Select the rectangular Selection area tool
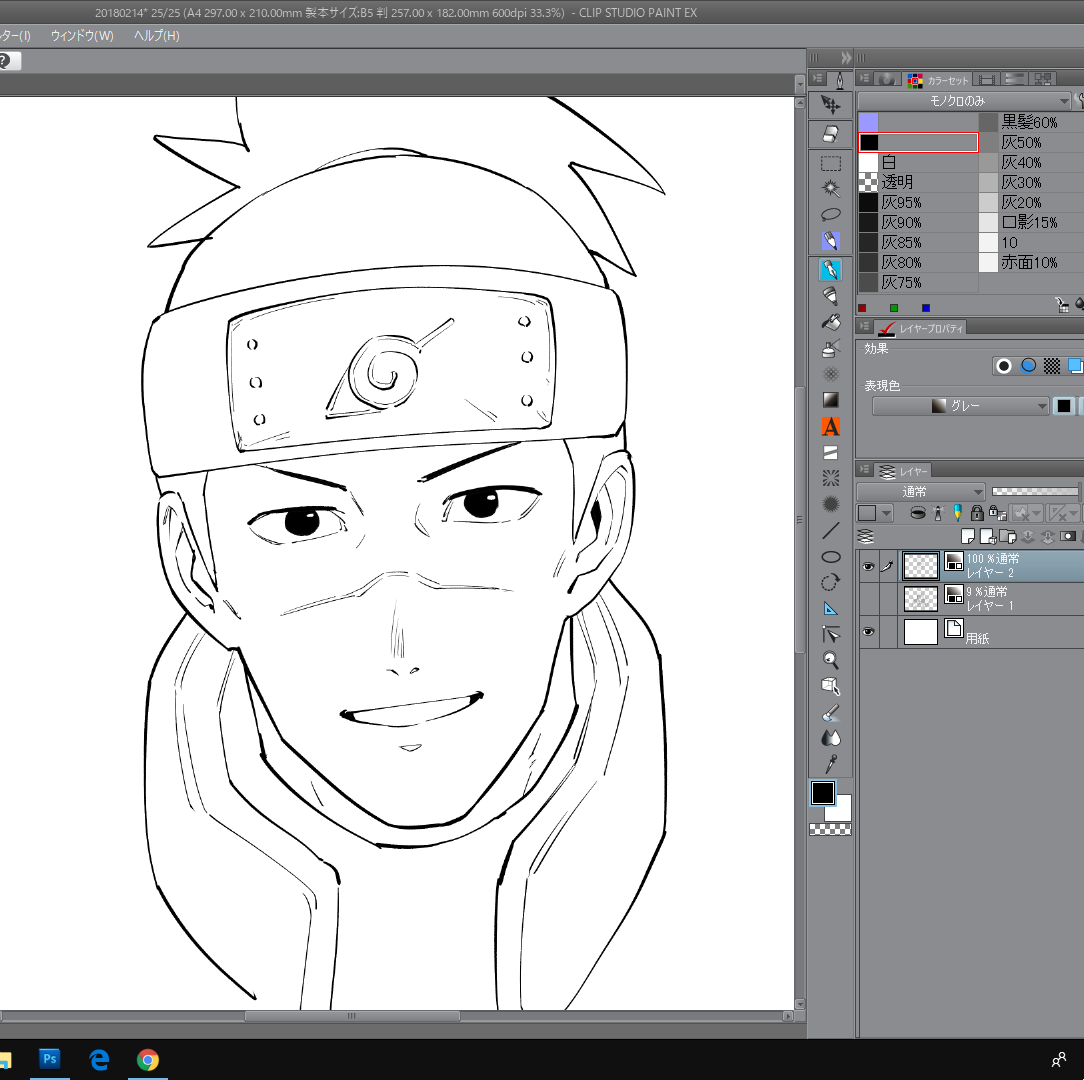This screenshot has width=1084, height=1080. coord(830,163)
